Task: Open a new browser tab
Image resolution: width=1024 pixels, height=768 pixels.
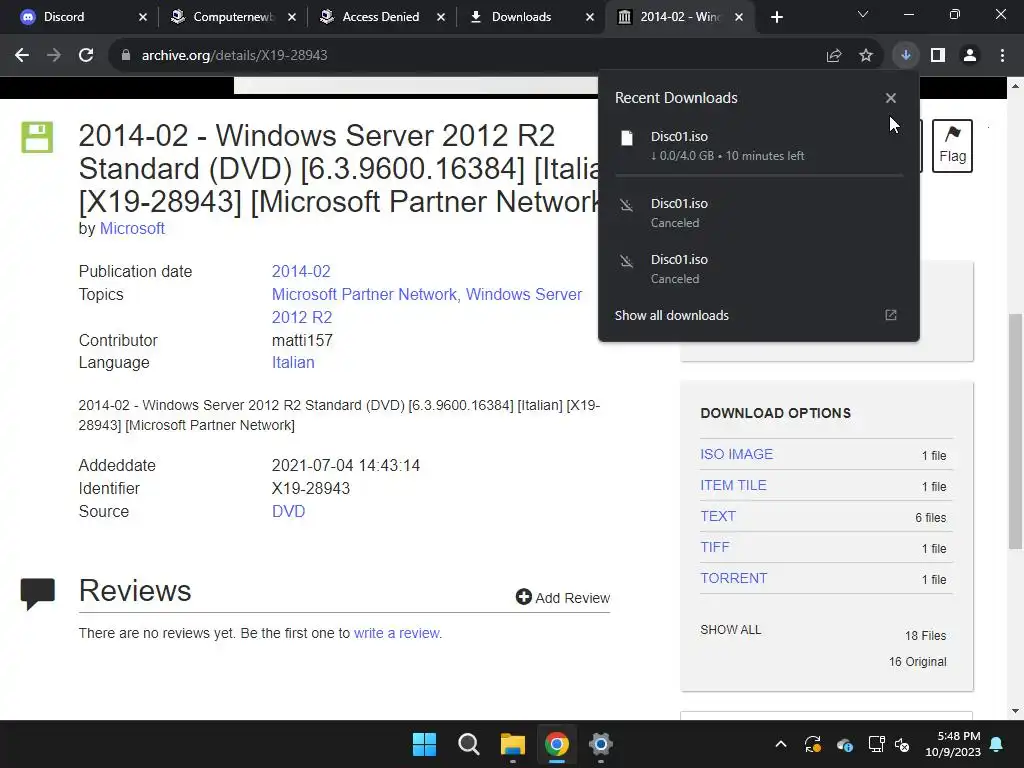Action: tap(776, 17)
